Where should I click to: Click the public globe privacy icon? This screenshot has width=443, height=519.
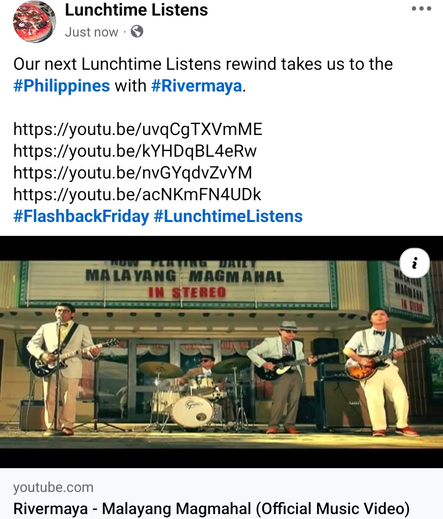click(x=137, y=32)
